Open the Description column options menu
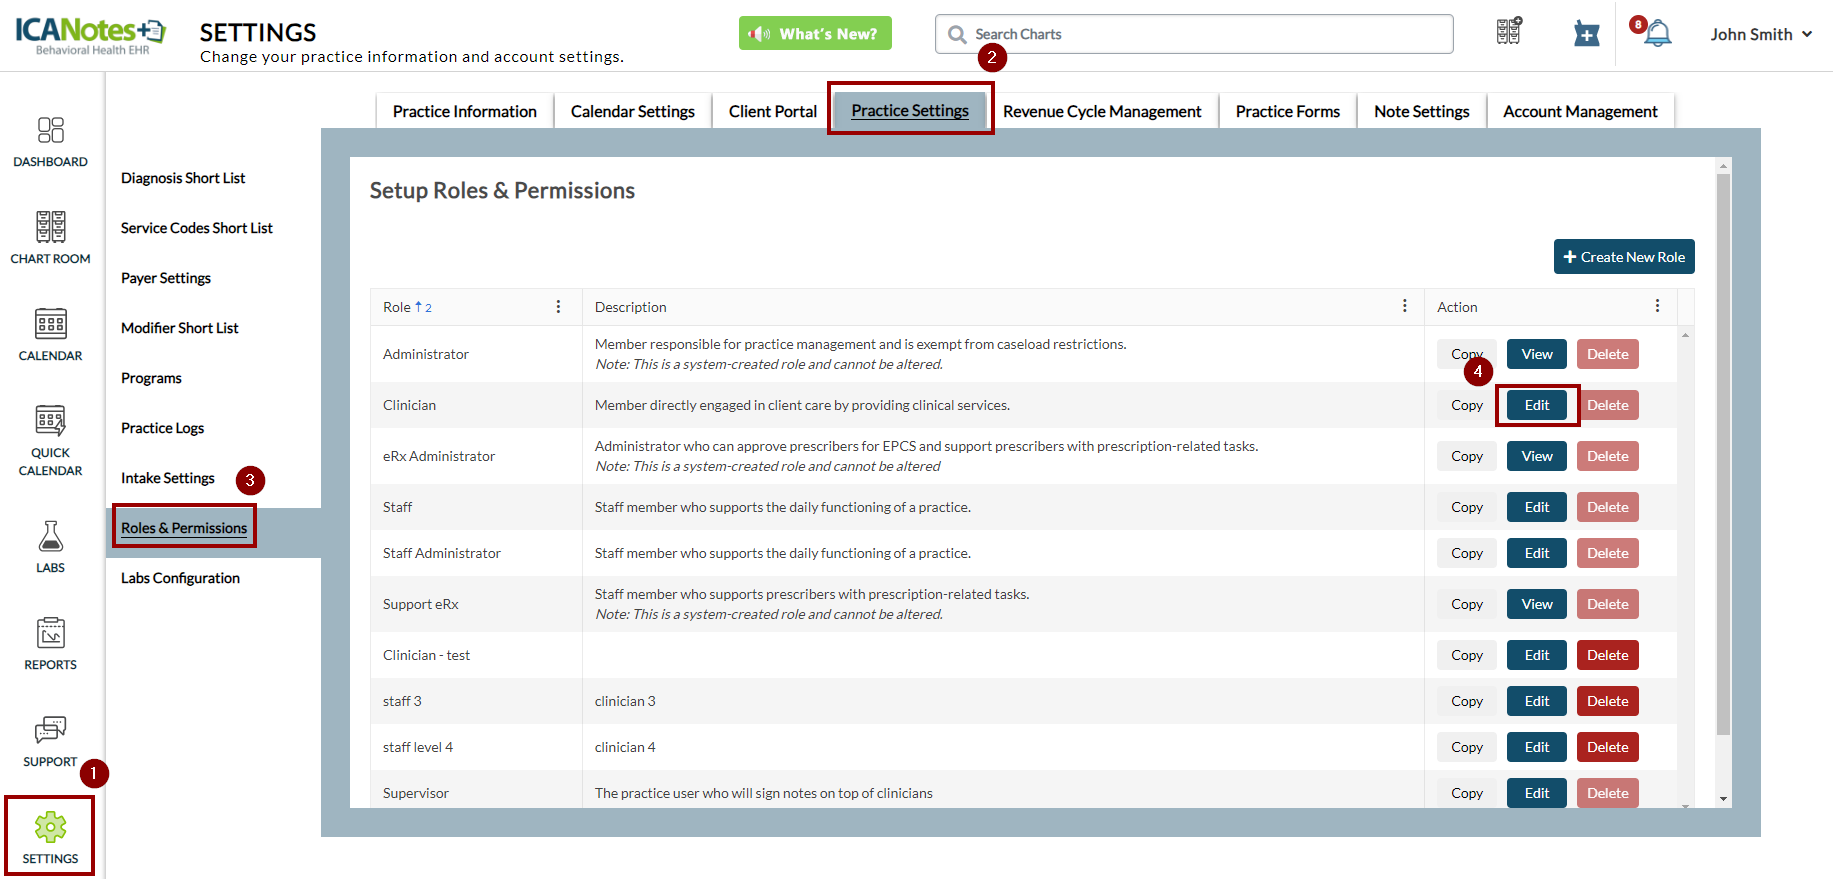This screenshot has width=1833, height=879. pyautogui.click(x=1404, y=306)
